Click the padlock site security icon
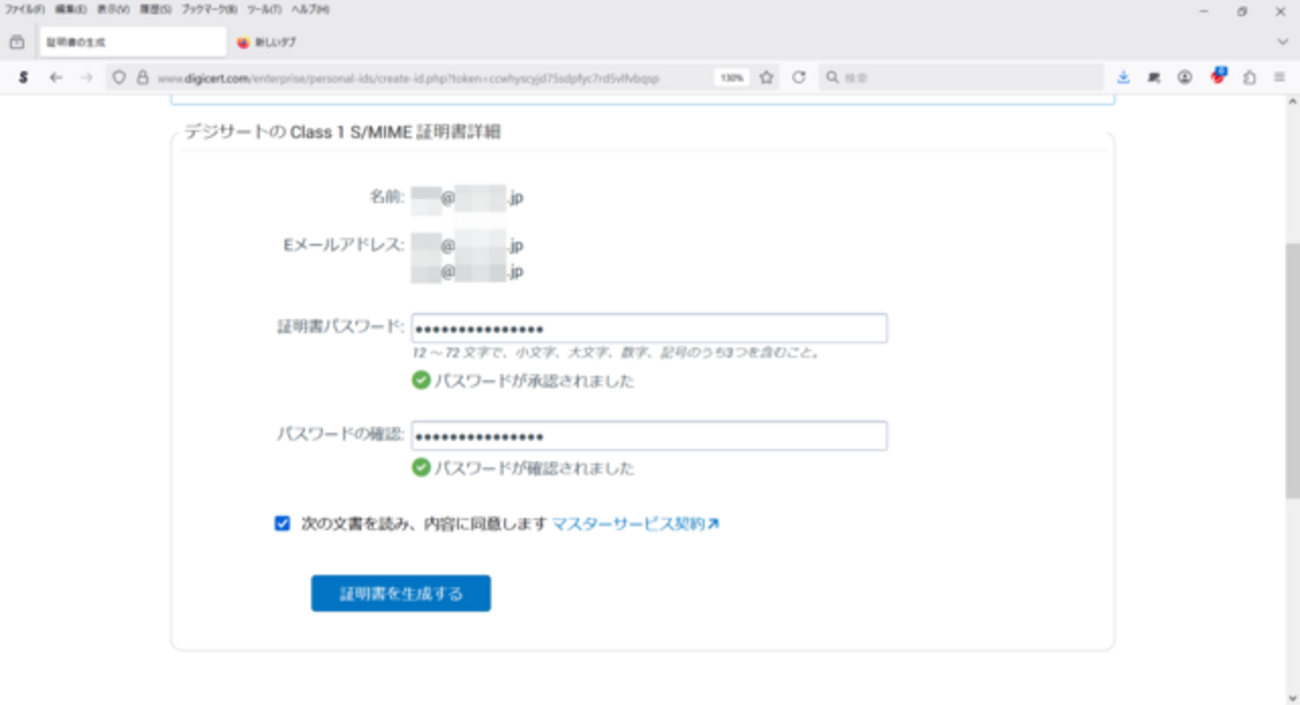Viewport: 1300px width, 705px height. point(142,77)
